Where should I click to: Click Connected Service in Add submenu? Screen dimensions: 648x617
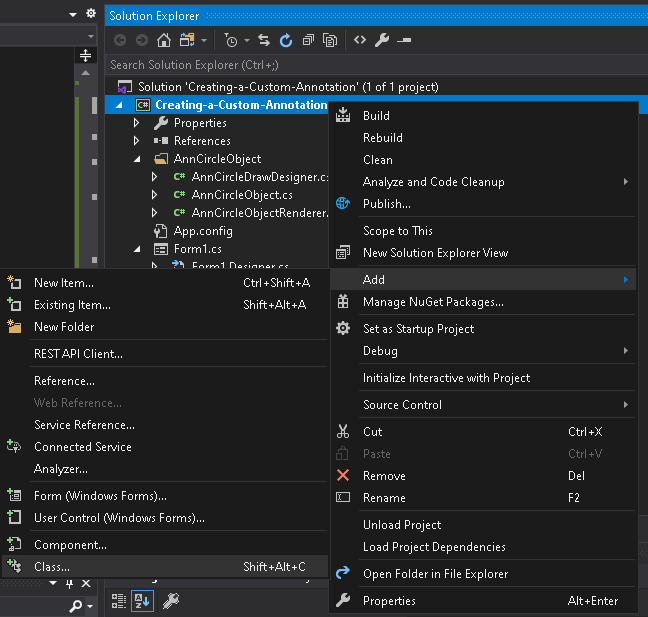pyautogui.click(x=164, y=447)
